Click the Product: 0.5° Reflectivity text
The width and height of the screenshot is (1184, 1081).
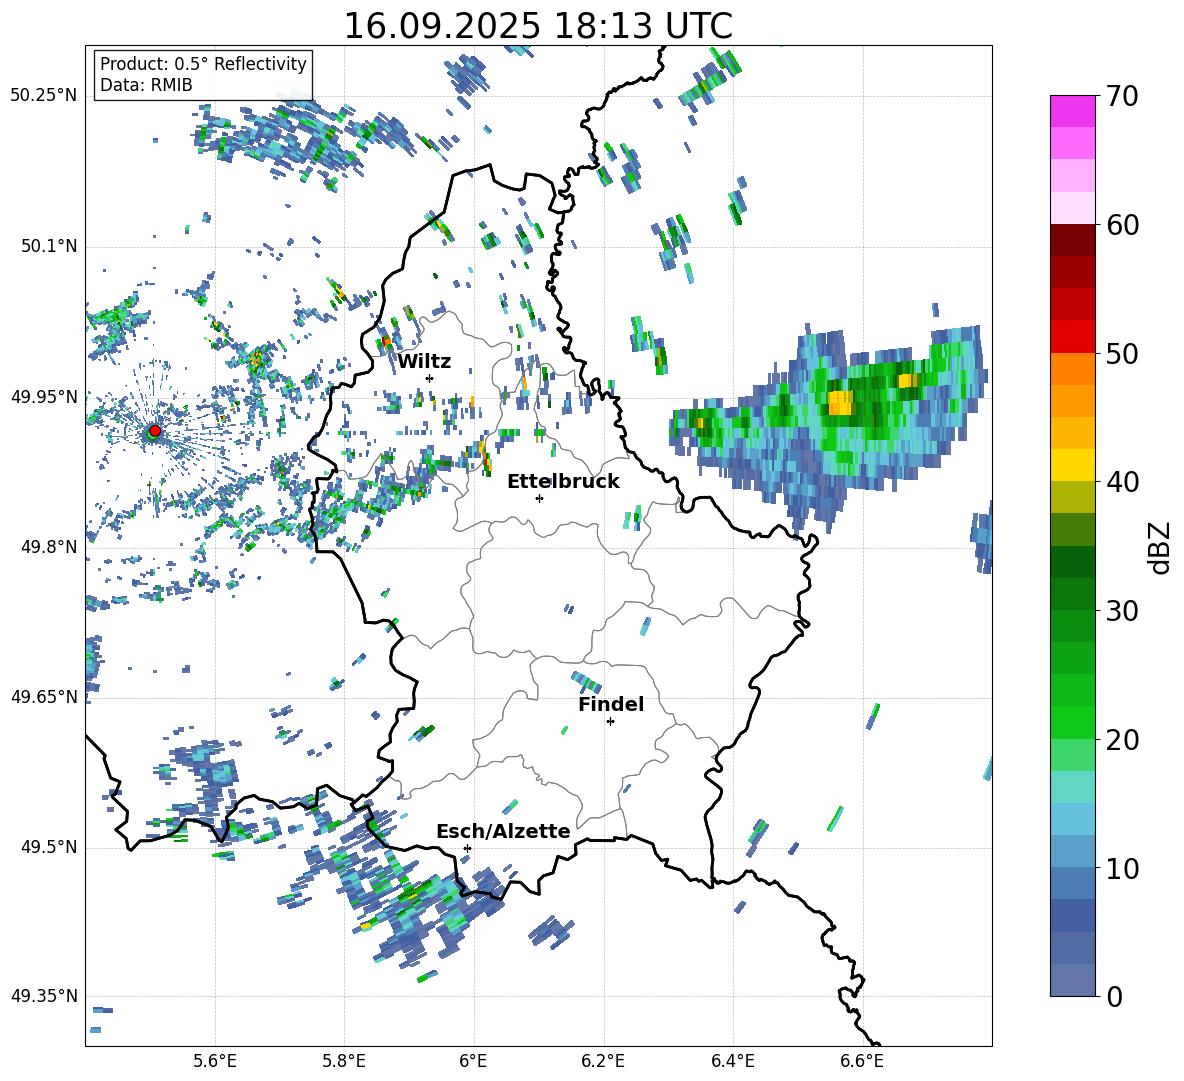tap(203, 63)
